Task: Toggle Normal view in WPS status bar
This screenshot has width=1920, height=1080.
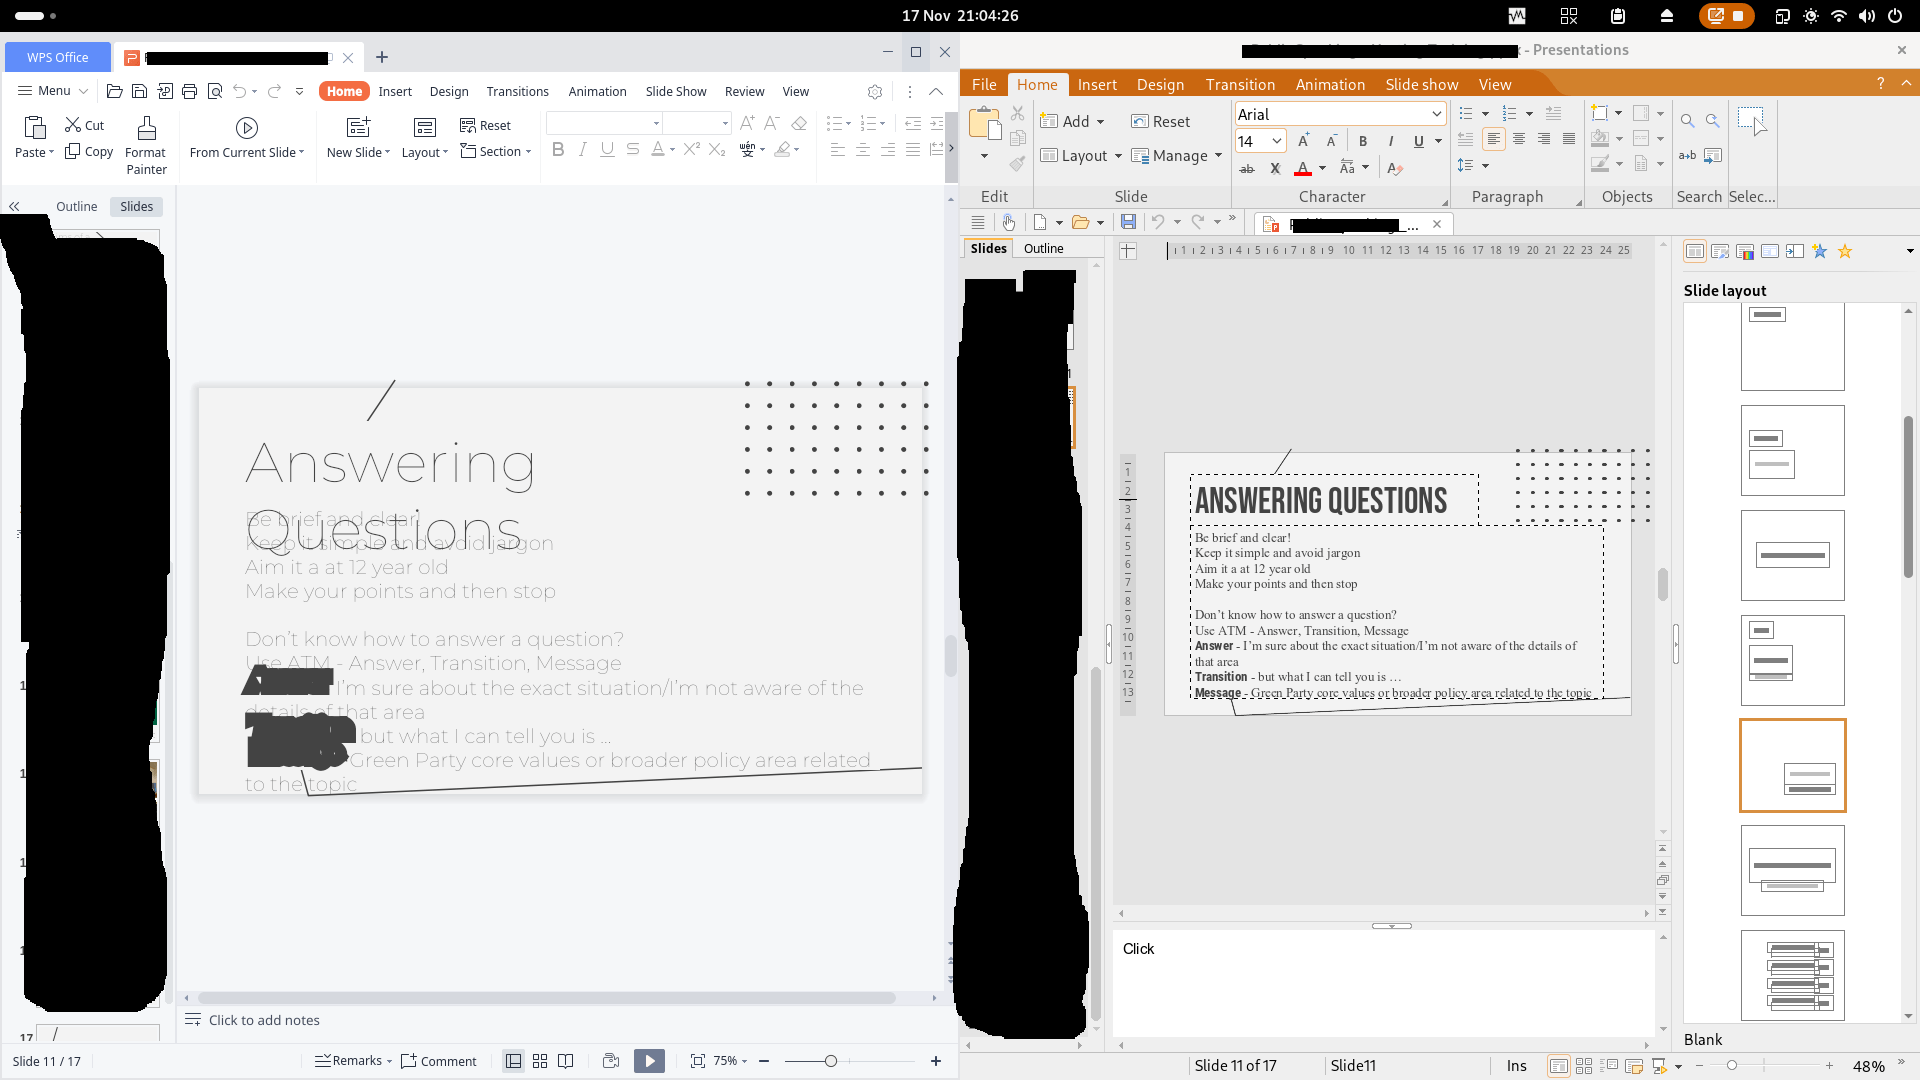Action: [x=514, y=1061]
